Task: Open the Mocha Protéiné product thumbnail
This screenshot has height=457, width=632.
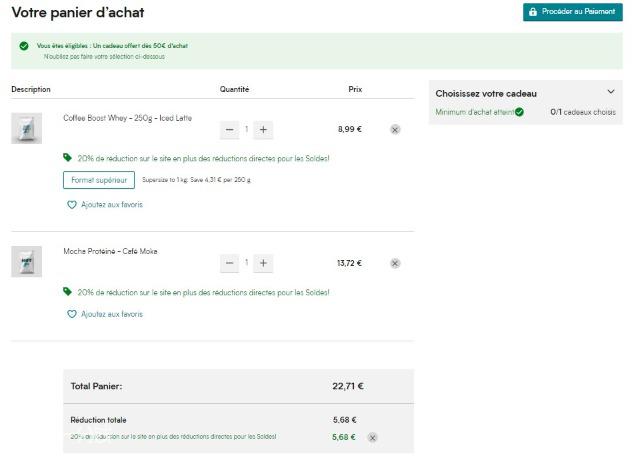Action: pyautogui.click(x=27, y=262)
